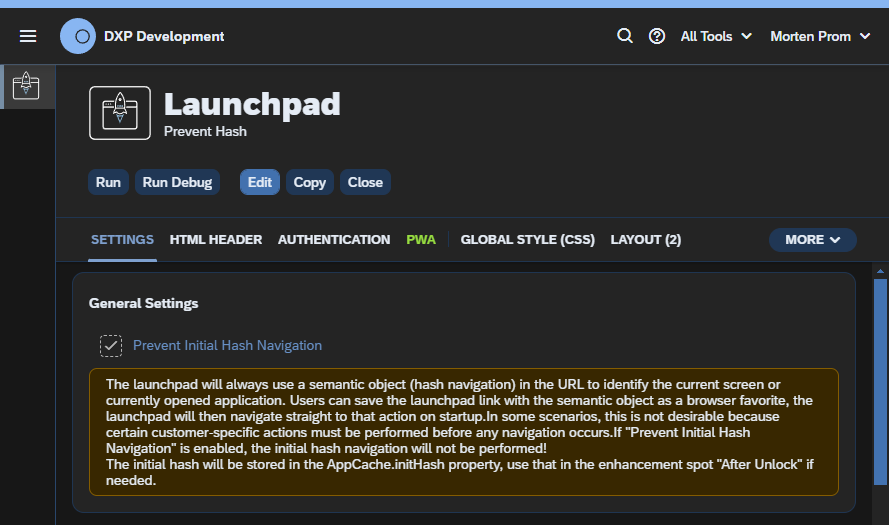Click the Run button
The image size is (889, 525).
point(108,182)
